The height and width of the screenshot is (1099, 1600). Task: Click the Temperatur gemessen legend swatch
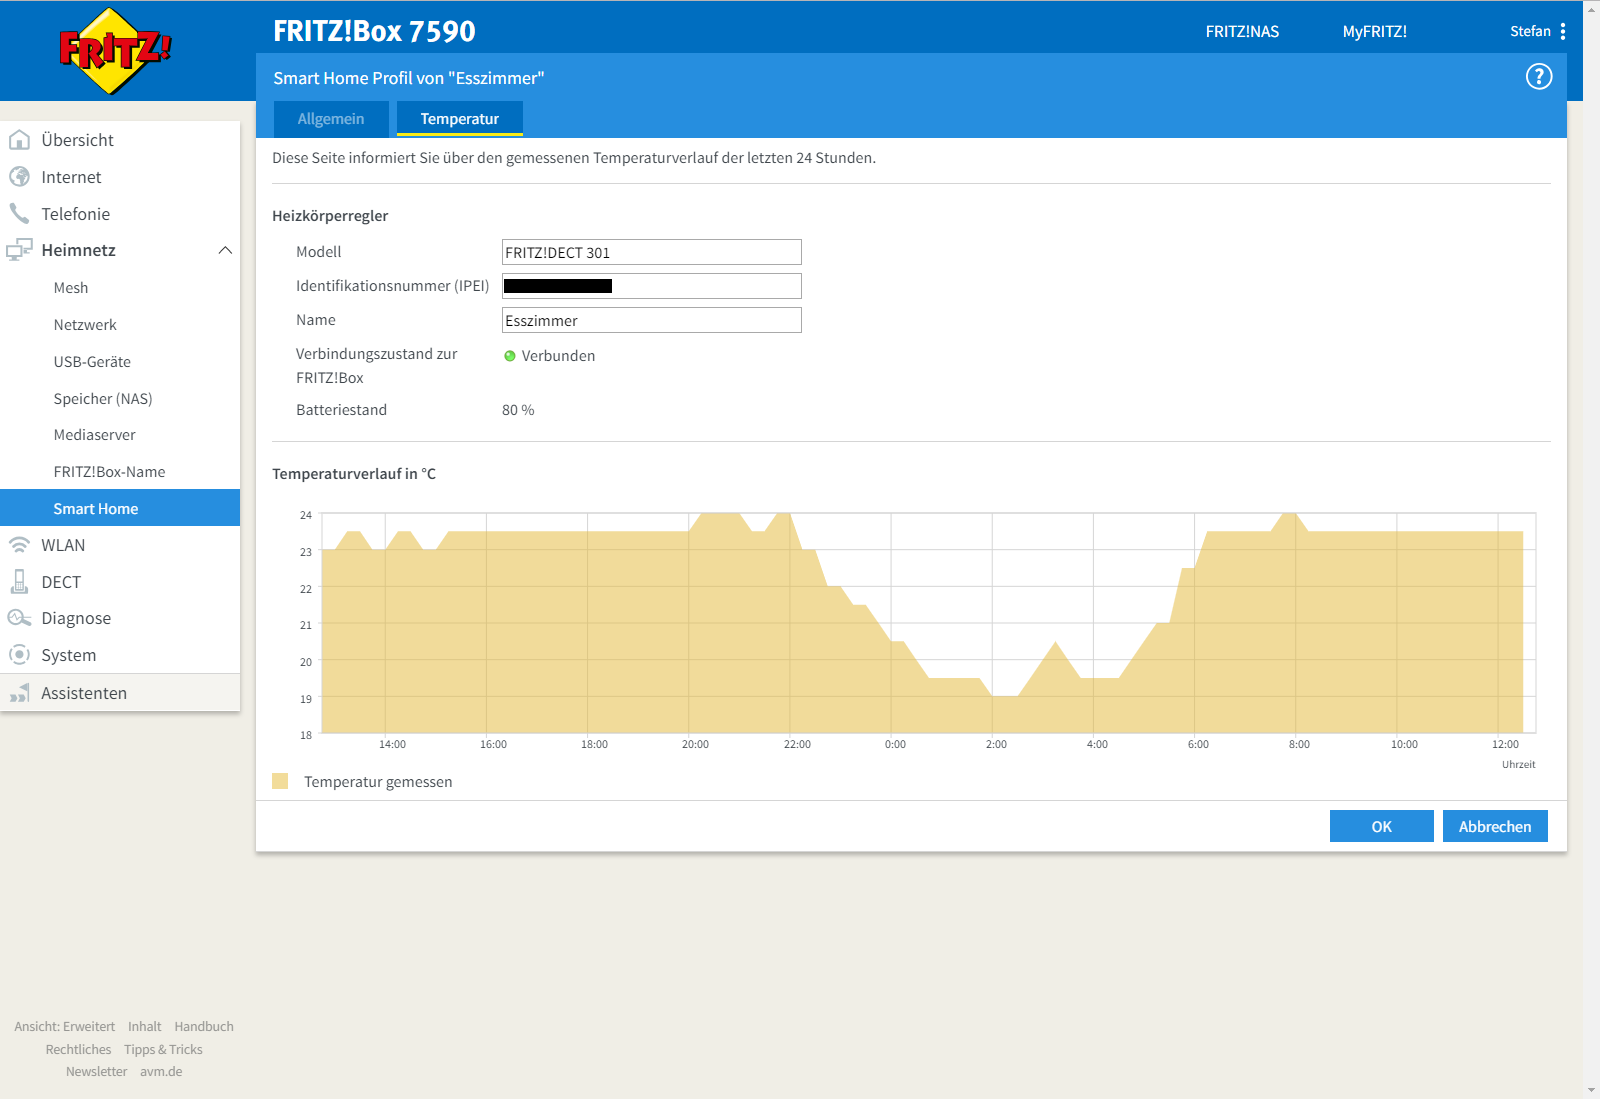280,781
